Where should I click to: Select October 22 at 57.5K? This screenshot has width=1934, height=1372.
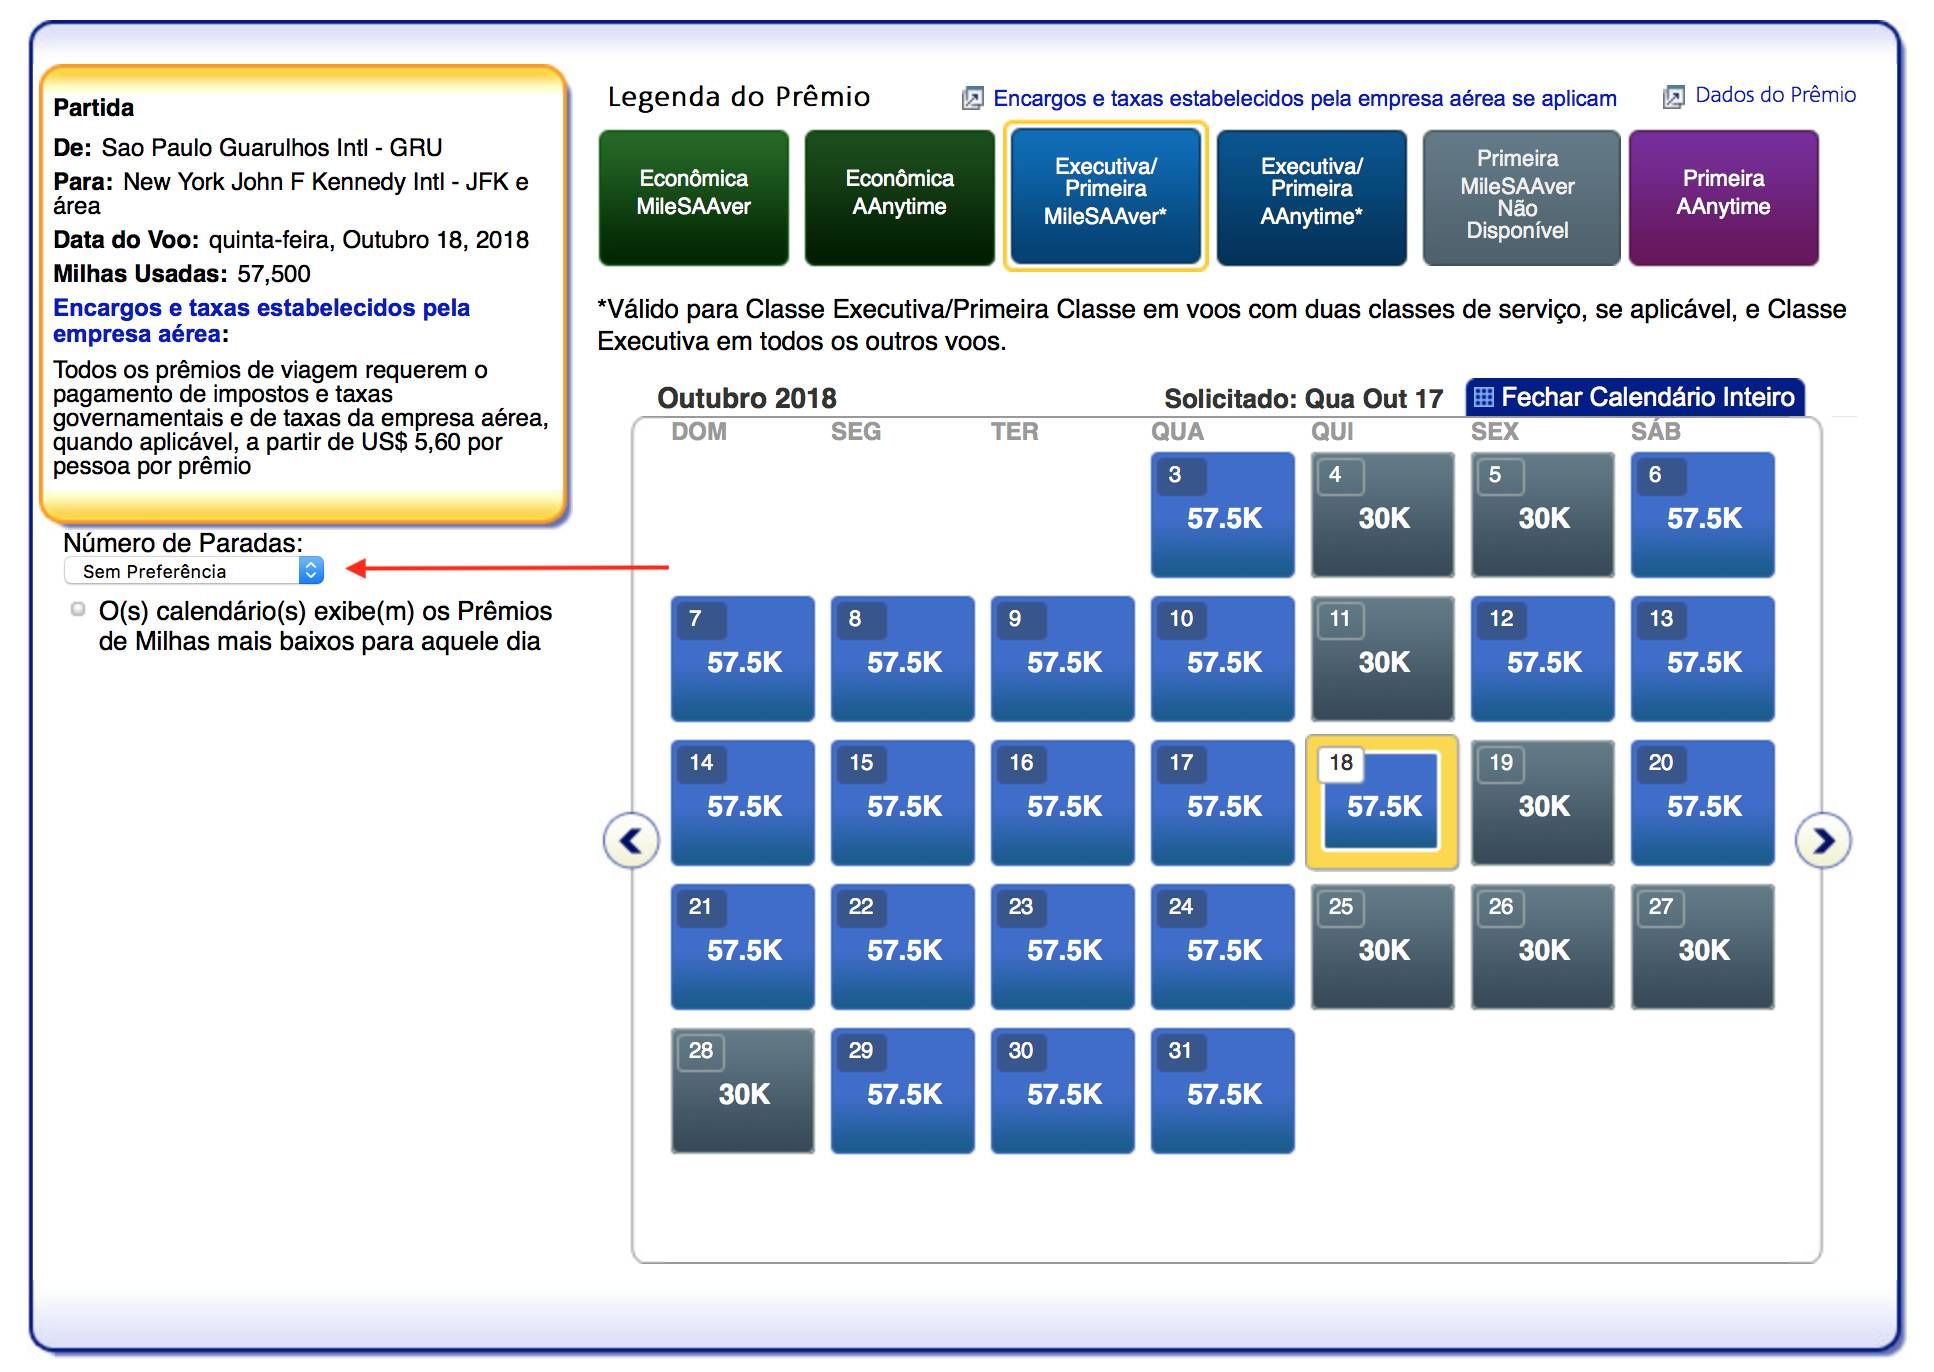(903, 946)
